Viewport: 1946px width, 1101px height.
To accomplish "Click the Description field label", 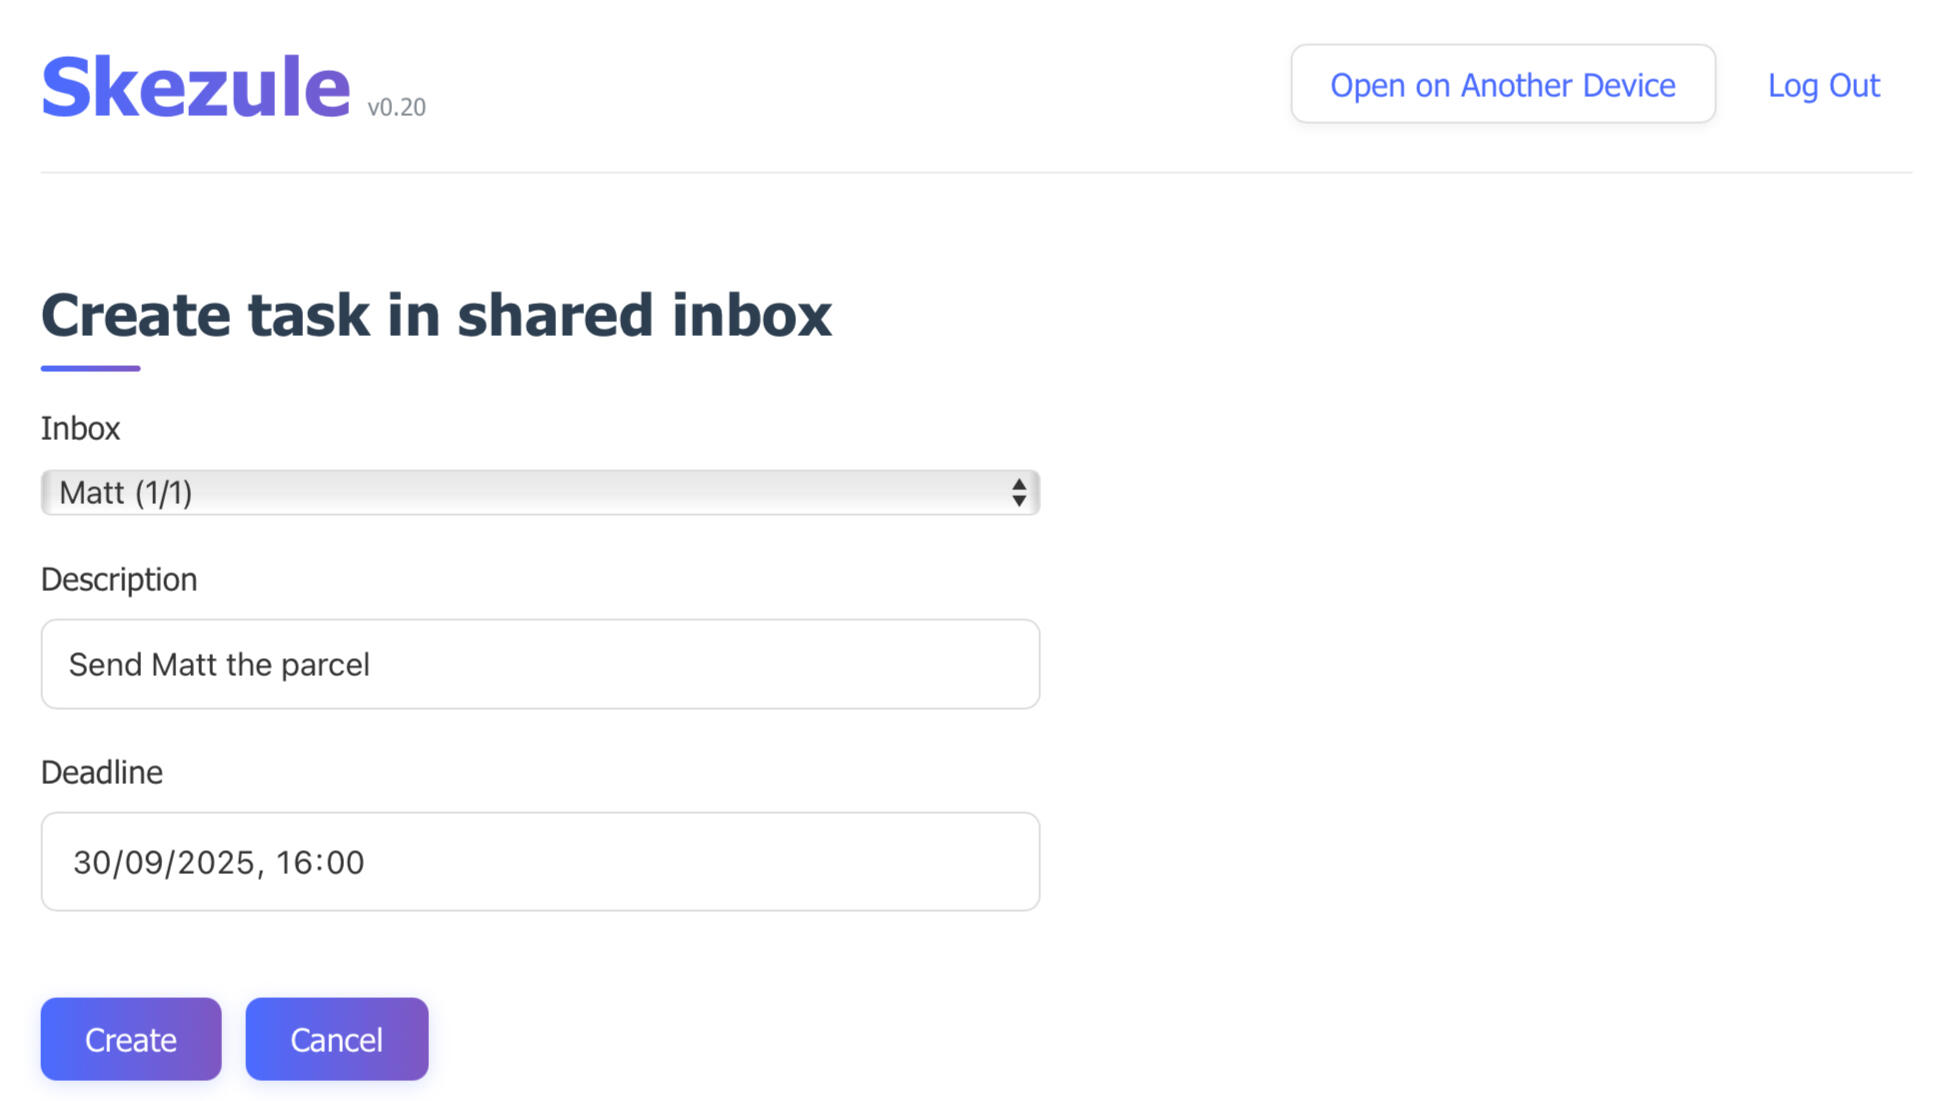I will pyautogui.click(x=119, y=579).
